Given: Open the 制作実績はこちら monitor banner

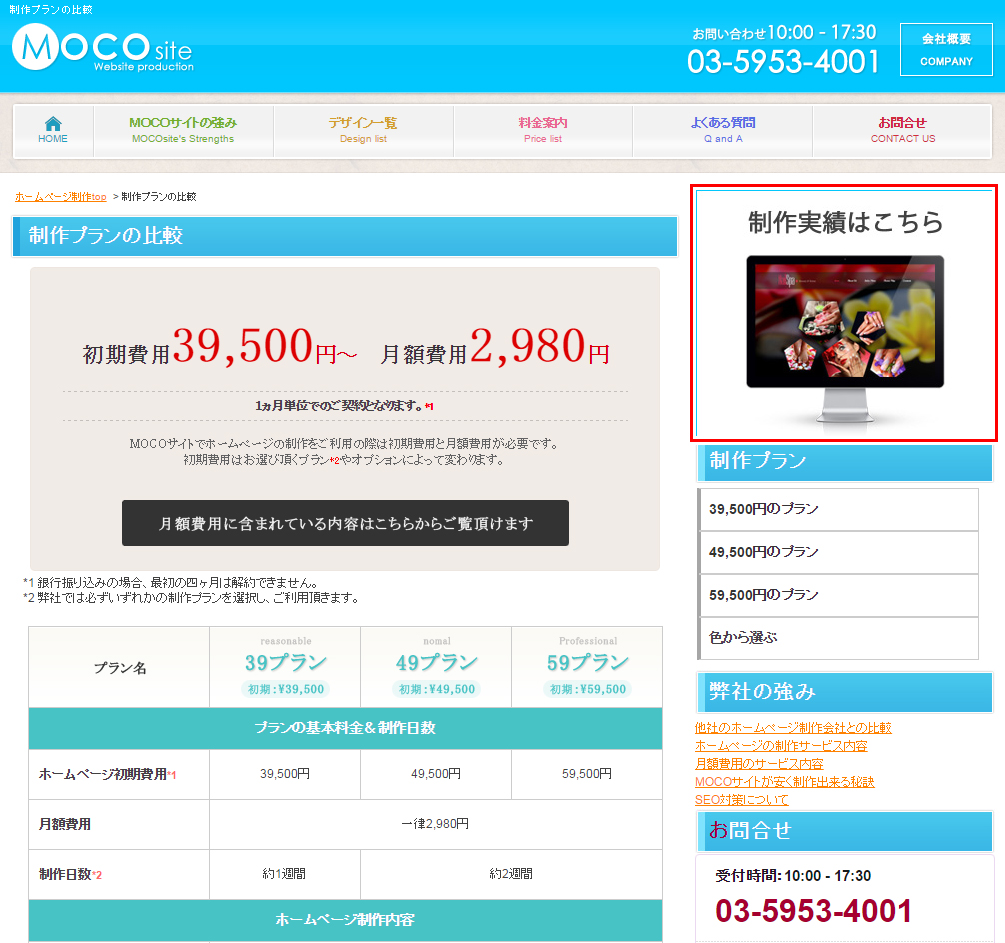Looking at the screenshot, I should click(843, 313).
